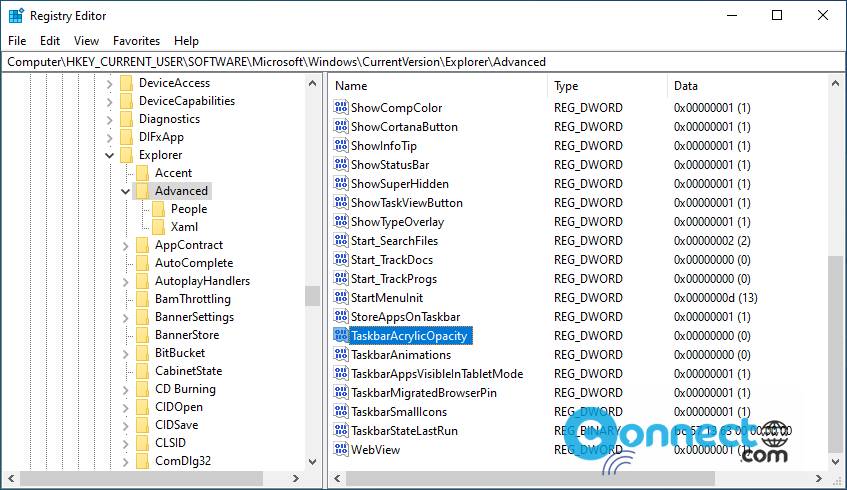Click the Advanced folder icon in tree

(143, 191)
